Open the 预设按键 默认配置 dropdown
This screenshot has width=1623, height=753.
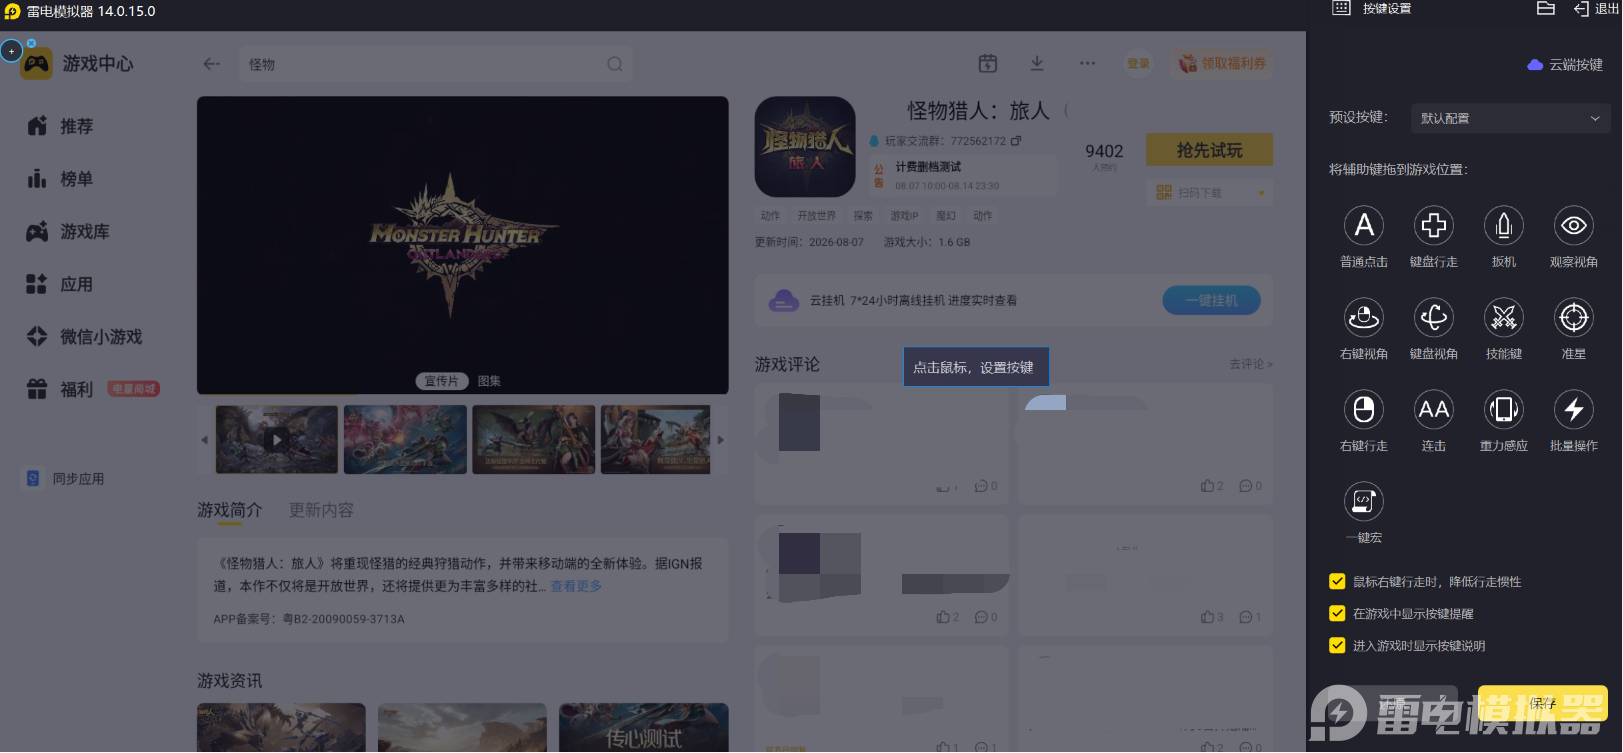click(1510, 118)
